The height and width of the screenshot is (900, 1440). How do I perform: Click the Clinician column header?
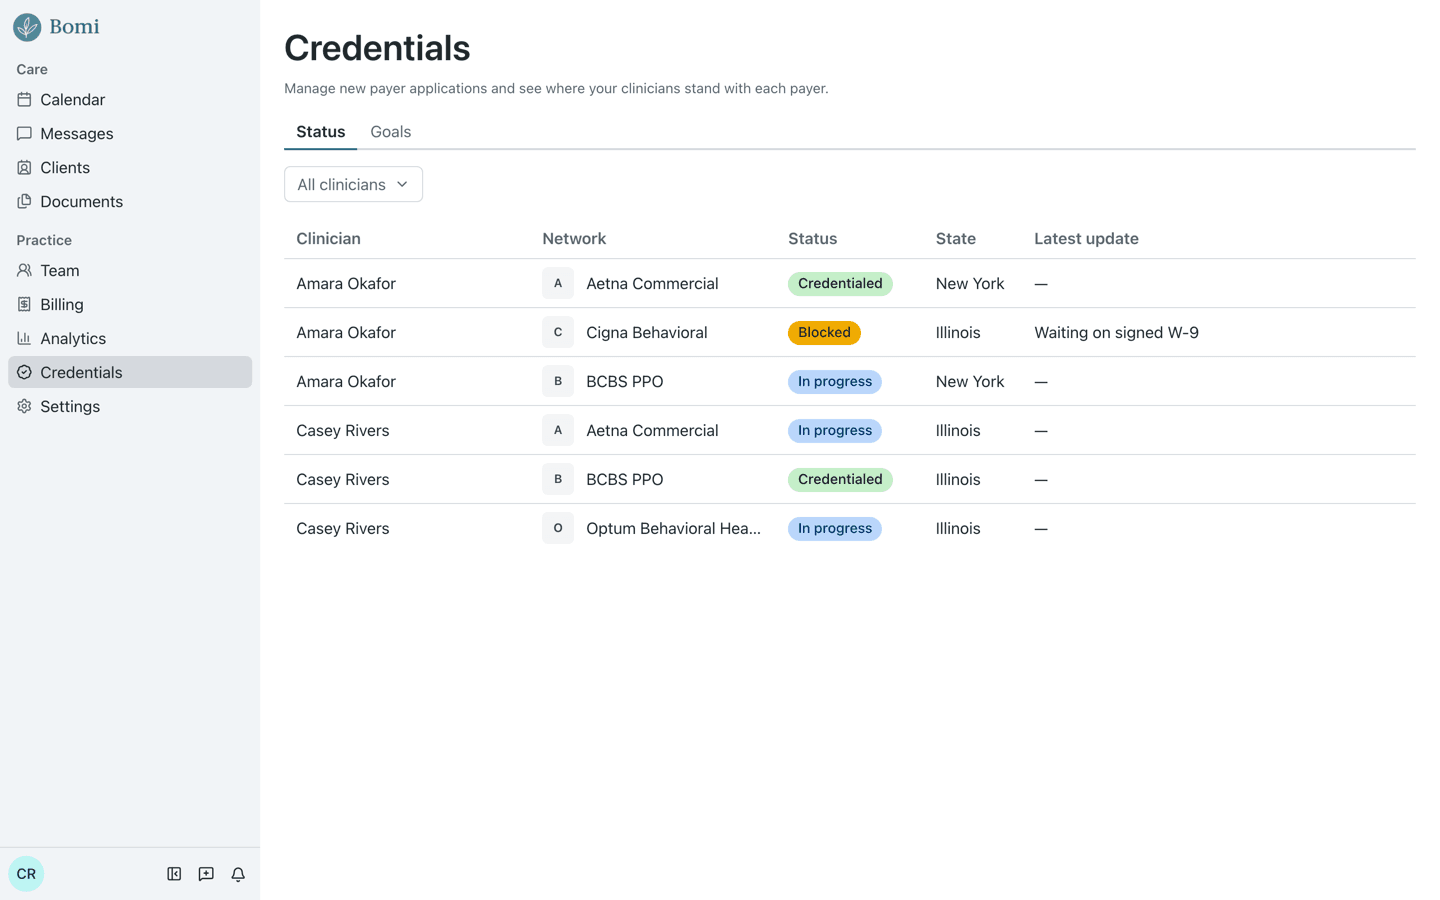tap(328, 239)
